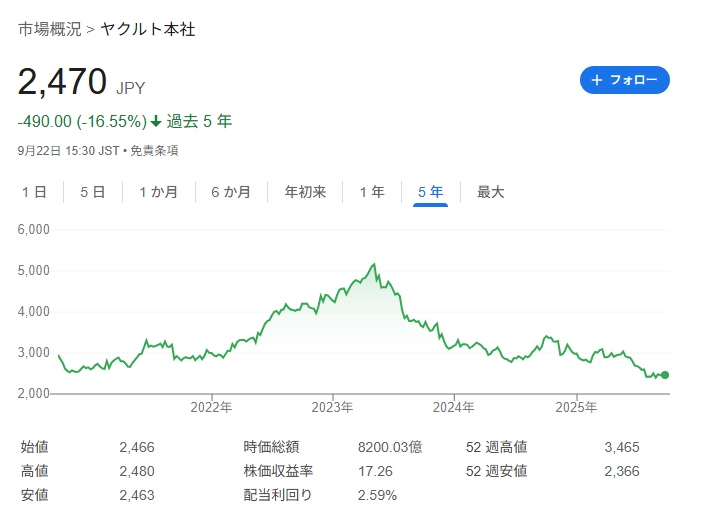Click the 配当利回り value 2.59%

377,495
